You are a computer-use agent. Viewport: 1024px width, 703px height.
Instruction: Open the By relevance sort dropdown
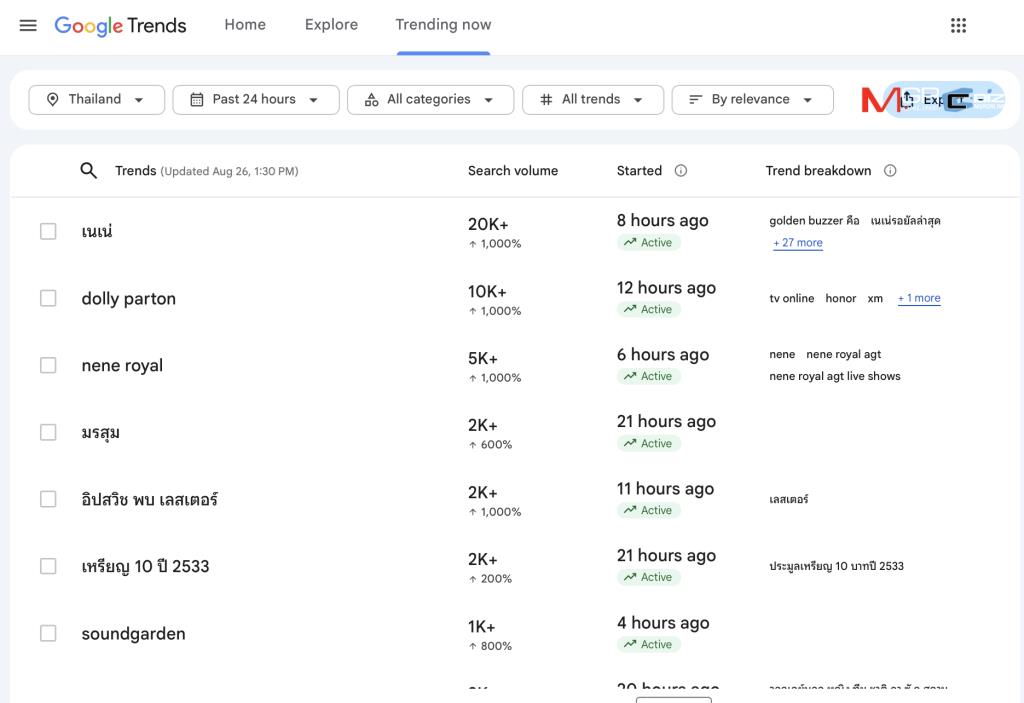[x=752, y=100]
